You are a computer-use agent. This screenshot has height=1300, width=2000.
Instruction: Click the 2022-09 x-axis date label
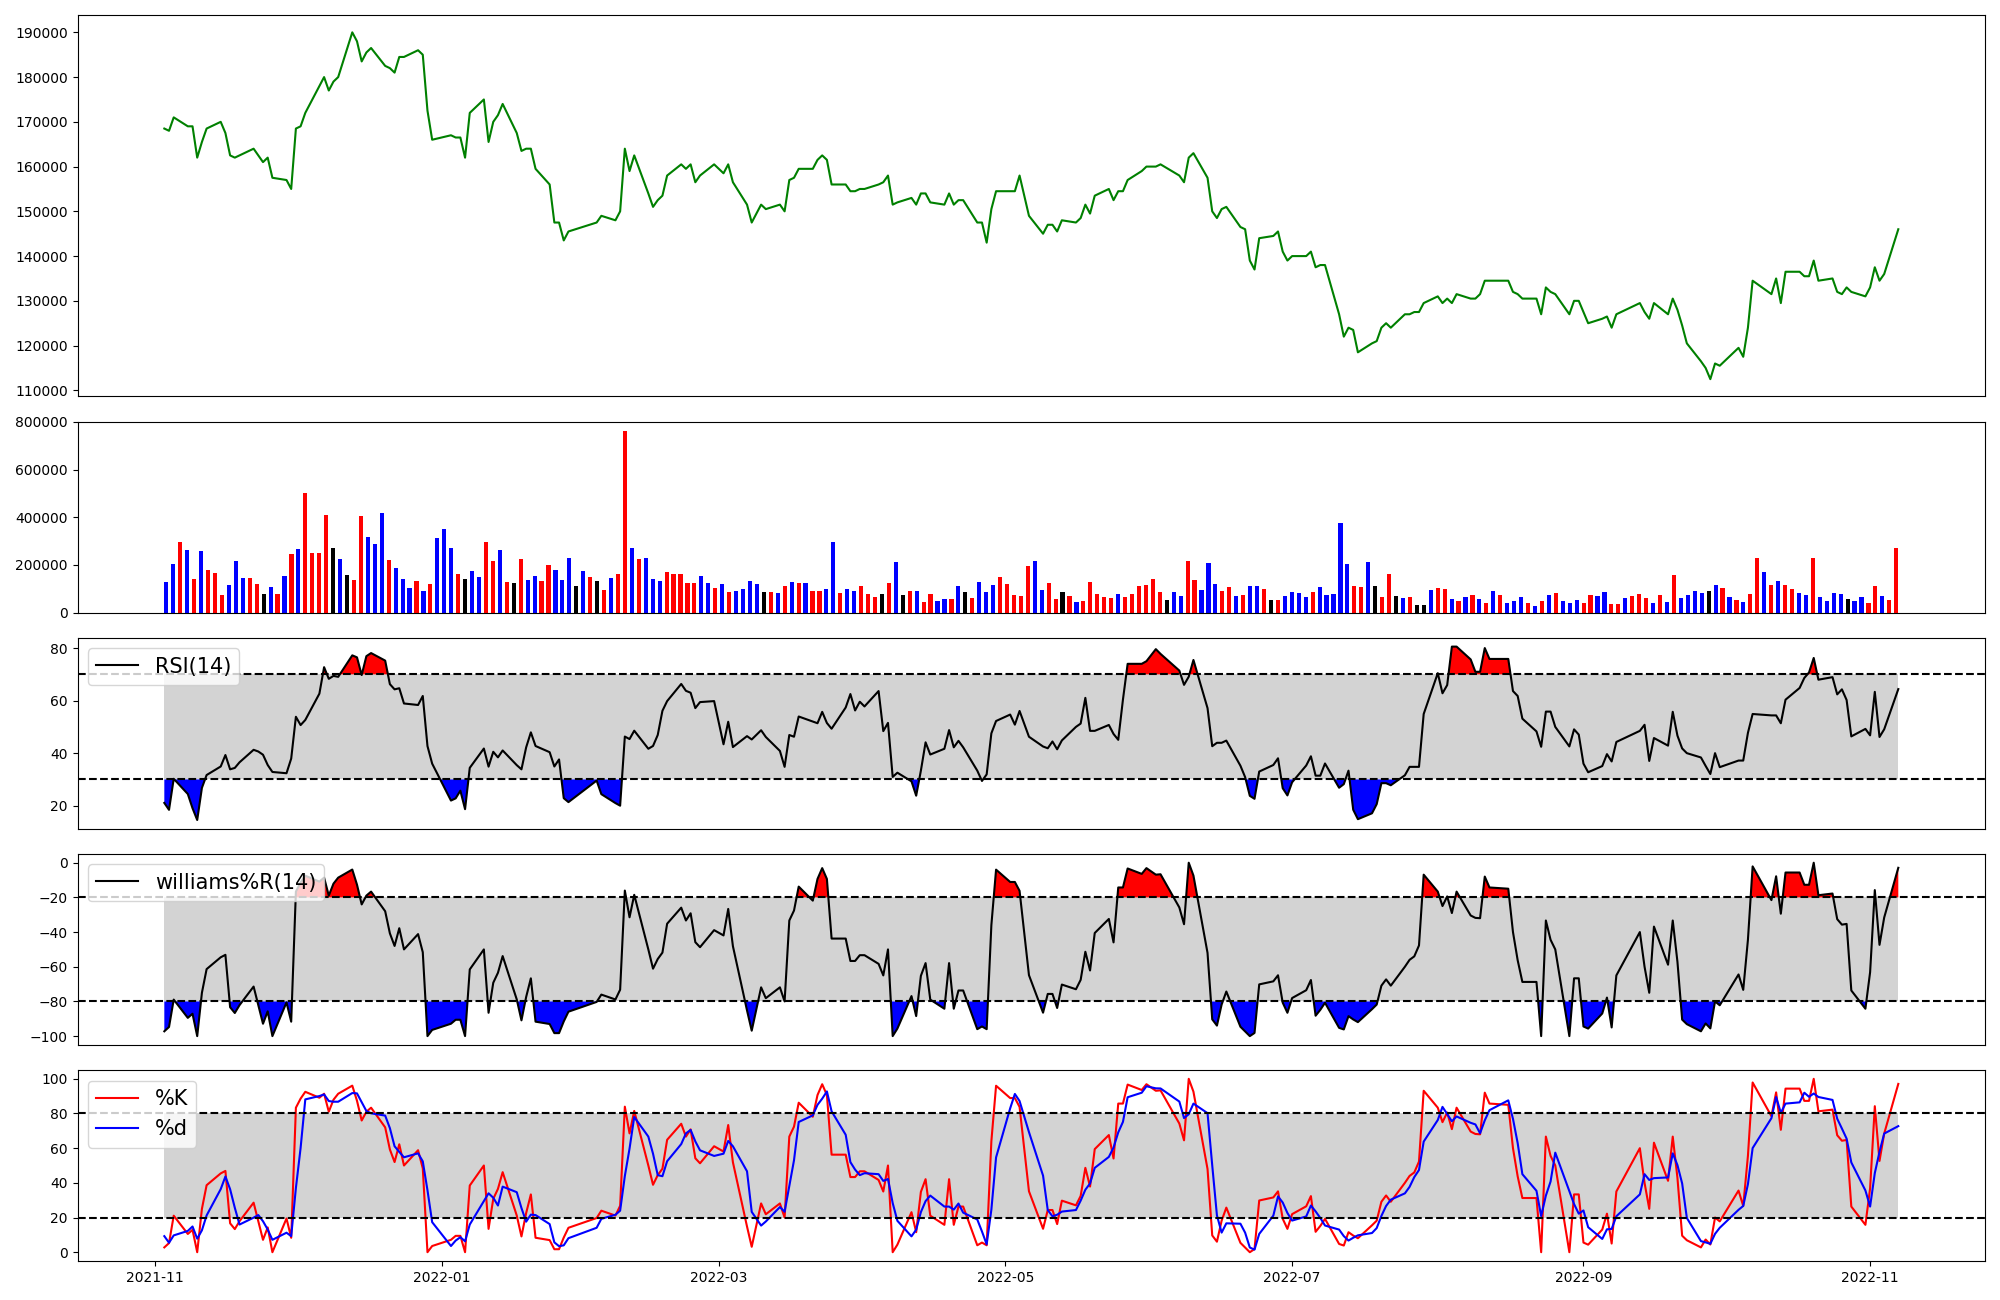1583,1277
